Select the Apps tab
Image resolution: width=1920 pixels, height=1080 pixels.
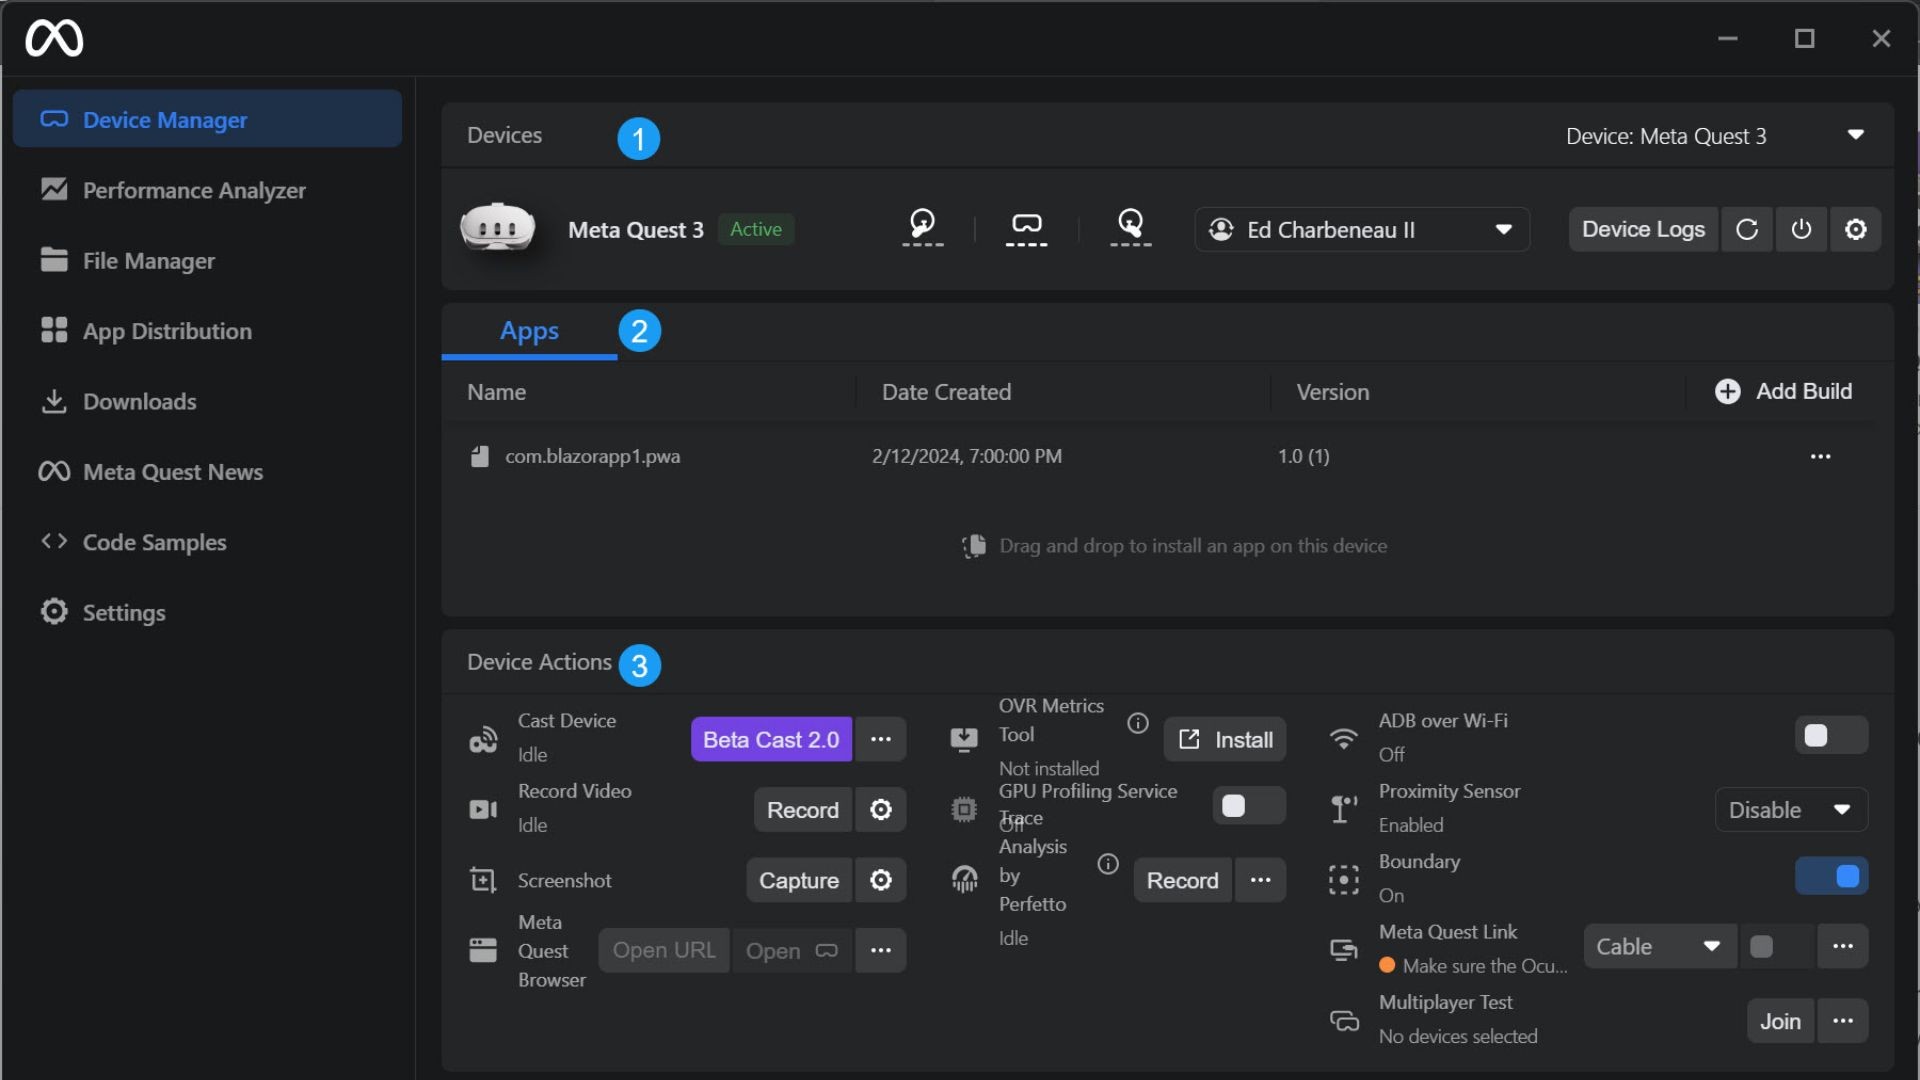529,331
